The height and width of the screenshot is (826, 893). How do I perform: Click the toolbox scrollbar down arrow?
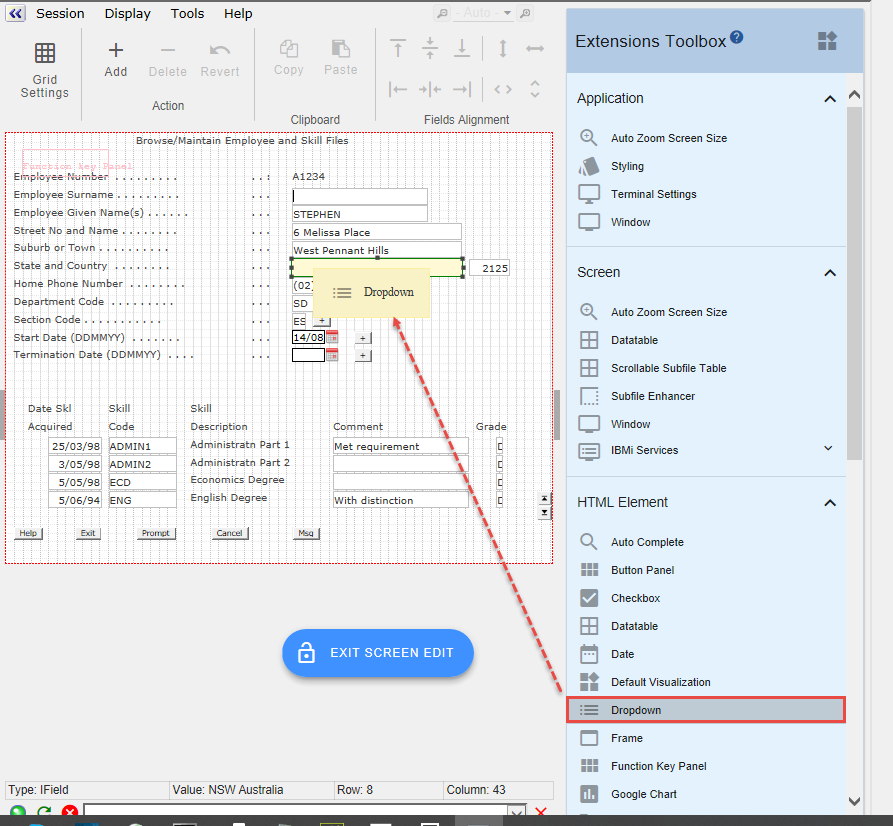pos(854,801)
